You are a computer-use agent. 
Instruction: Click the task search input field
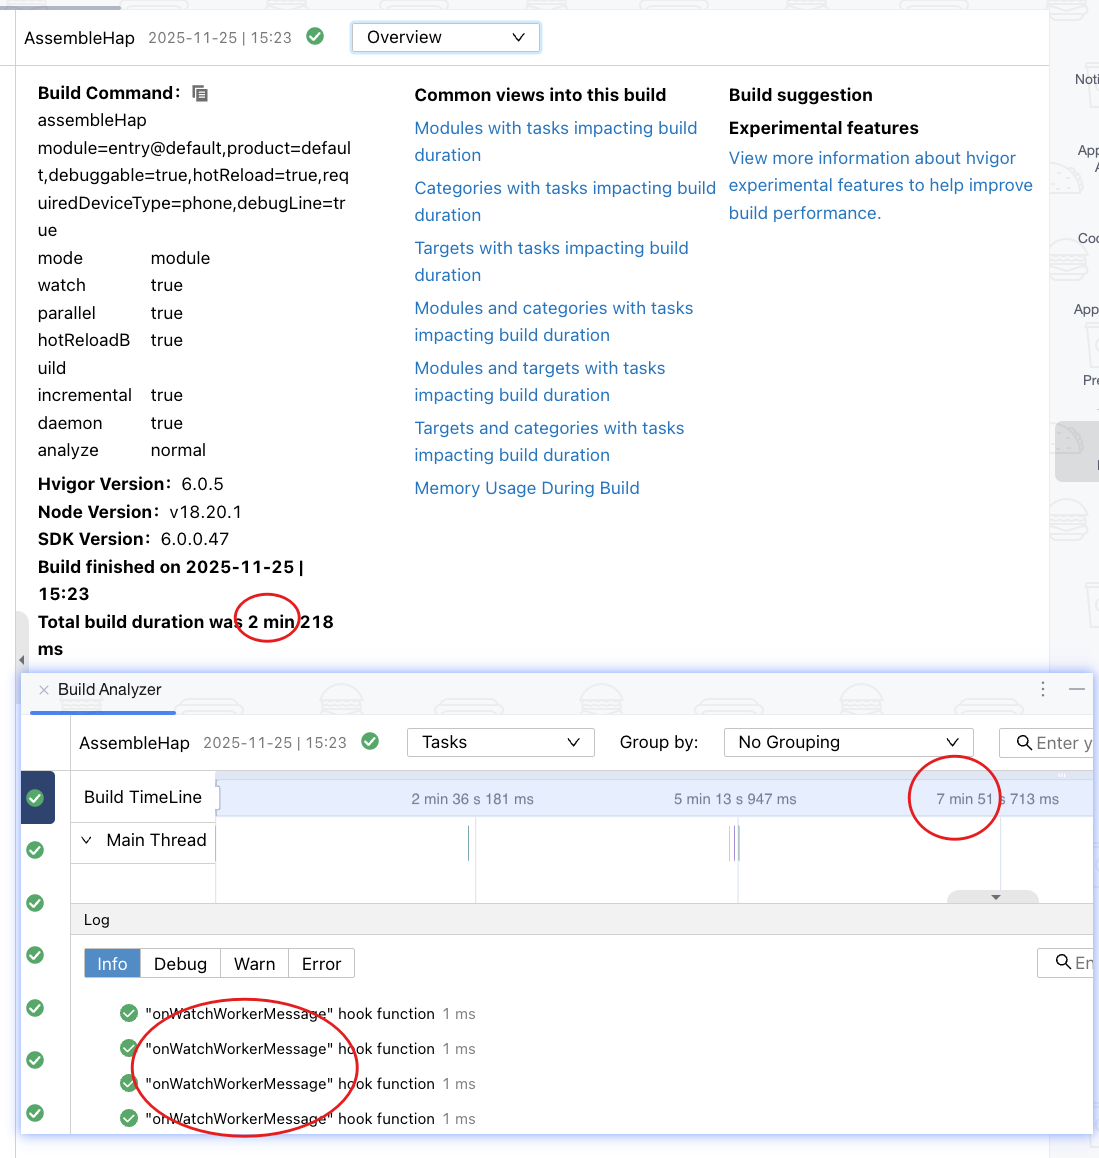[1062, 743]
